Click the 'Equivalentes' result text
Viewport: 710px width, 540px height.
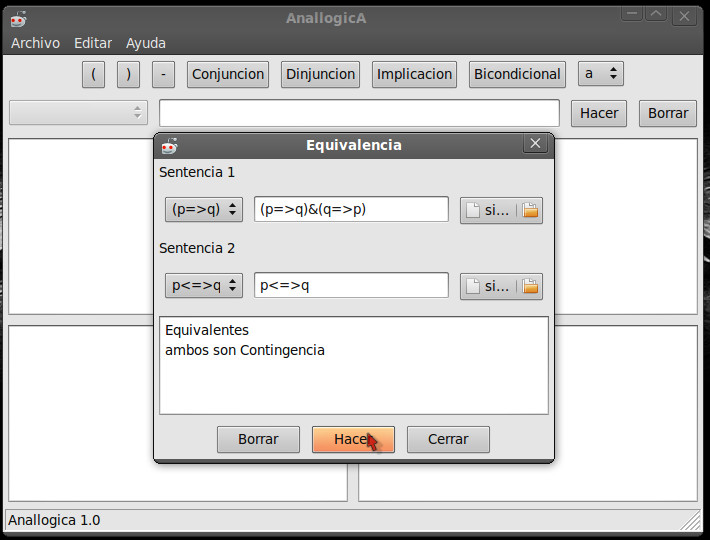click(x=207, y=330)
